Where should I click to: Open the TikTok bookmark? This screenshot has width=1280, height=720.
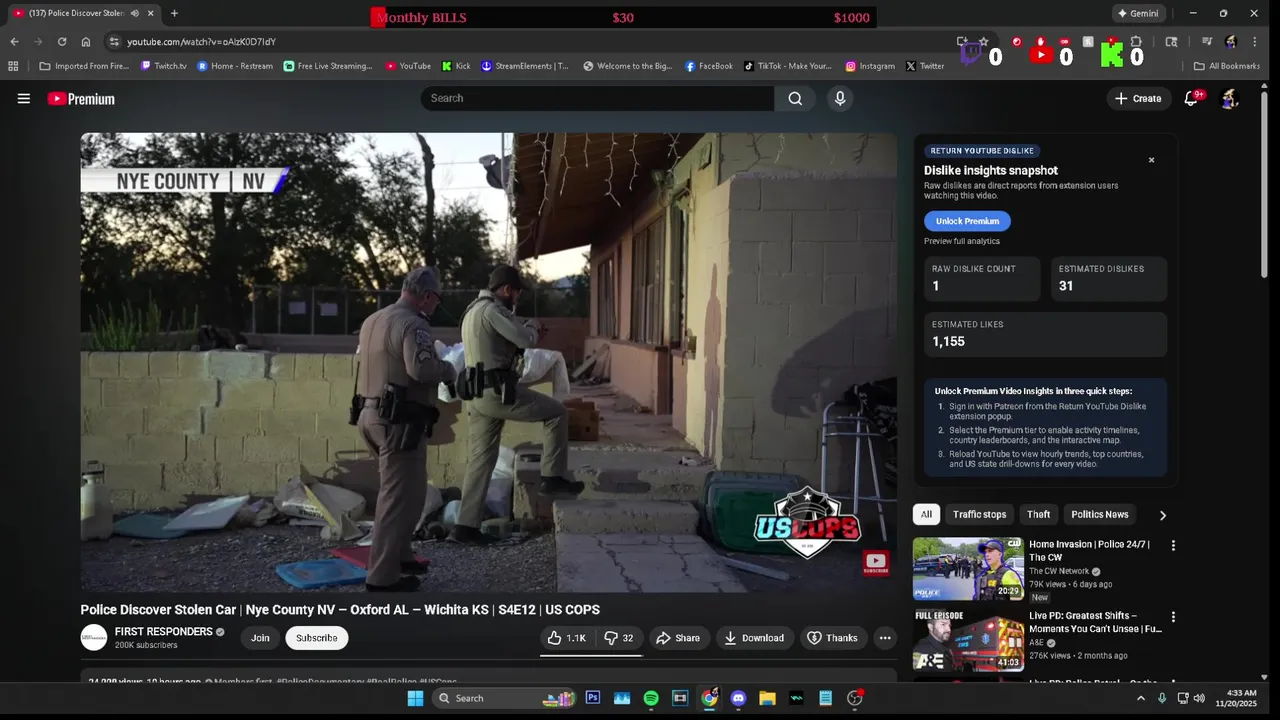click(788, 66)
